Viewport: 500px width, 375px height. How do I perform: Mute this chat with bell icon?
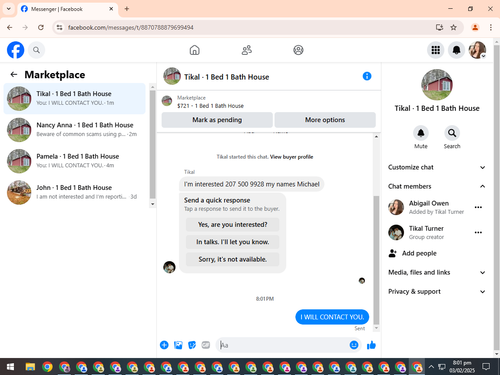click(421, 133)
